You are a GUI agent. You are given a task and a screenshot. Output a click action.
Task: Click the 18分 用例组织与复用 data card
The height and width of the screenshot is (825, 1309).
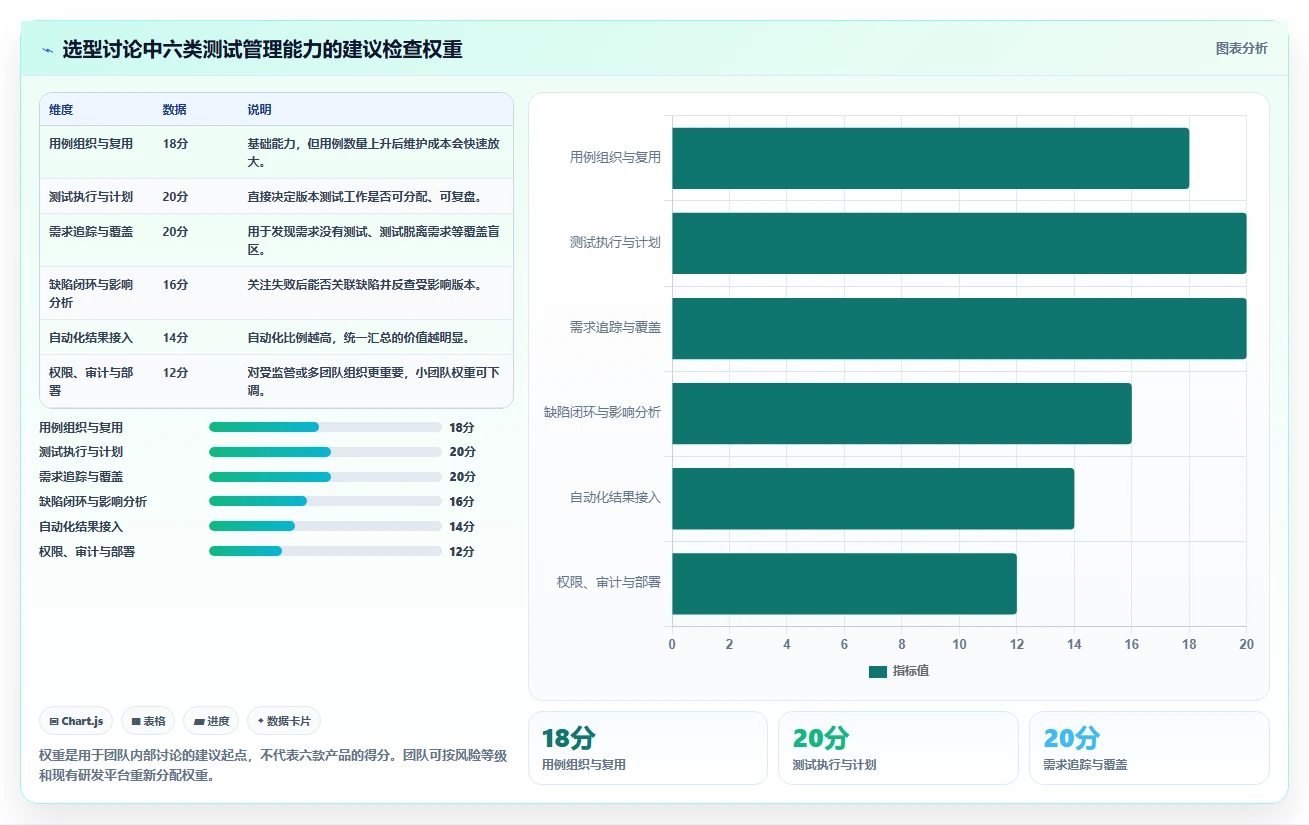(x=648, y=748)
